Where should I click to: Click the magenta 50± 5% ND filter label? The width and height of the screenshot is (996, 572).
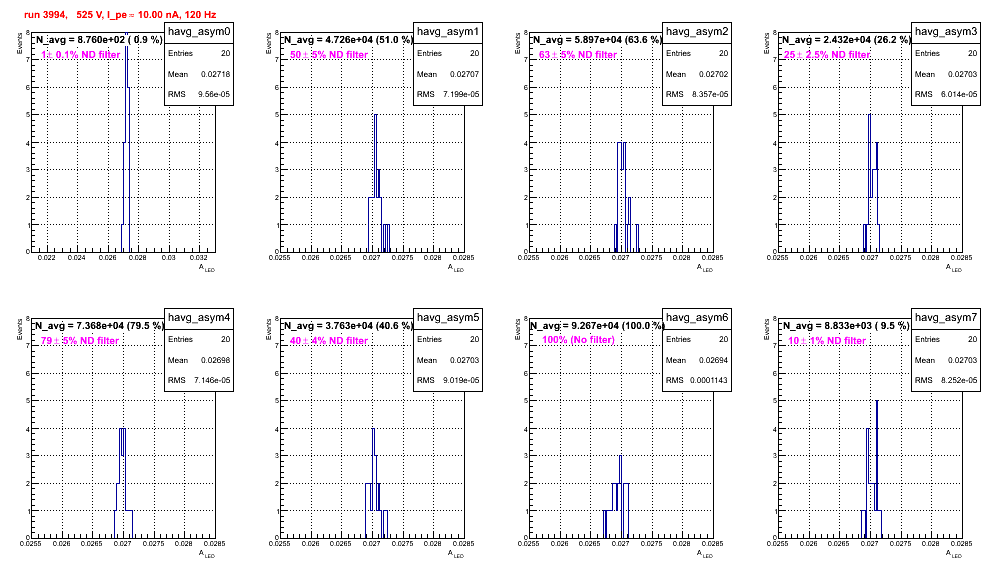[x=329, y=55]
